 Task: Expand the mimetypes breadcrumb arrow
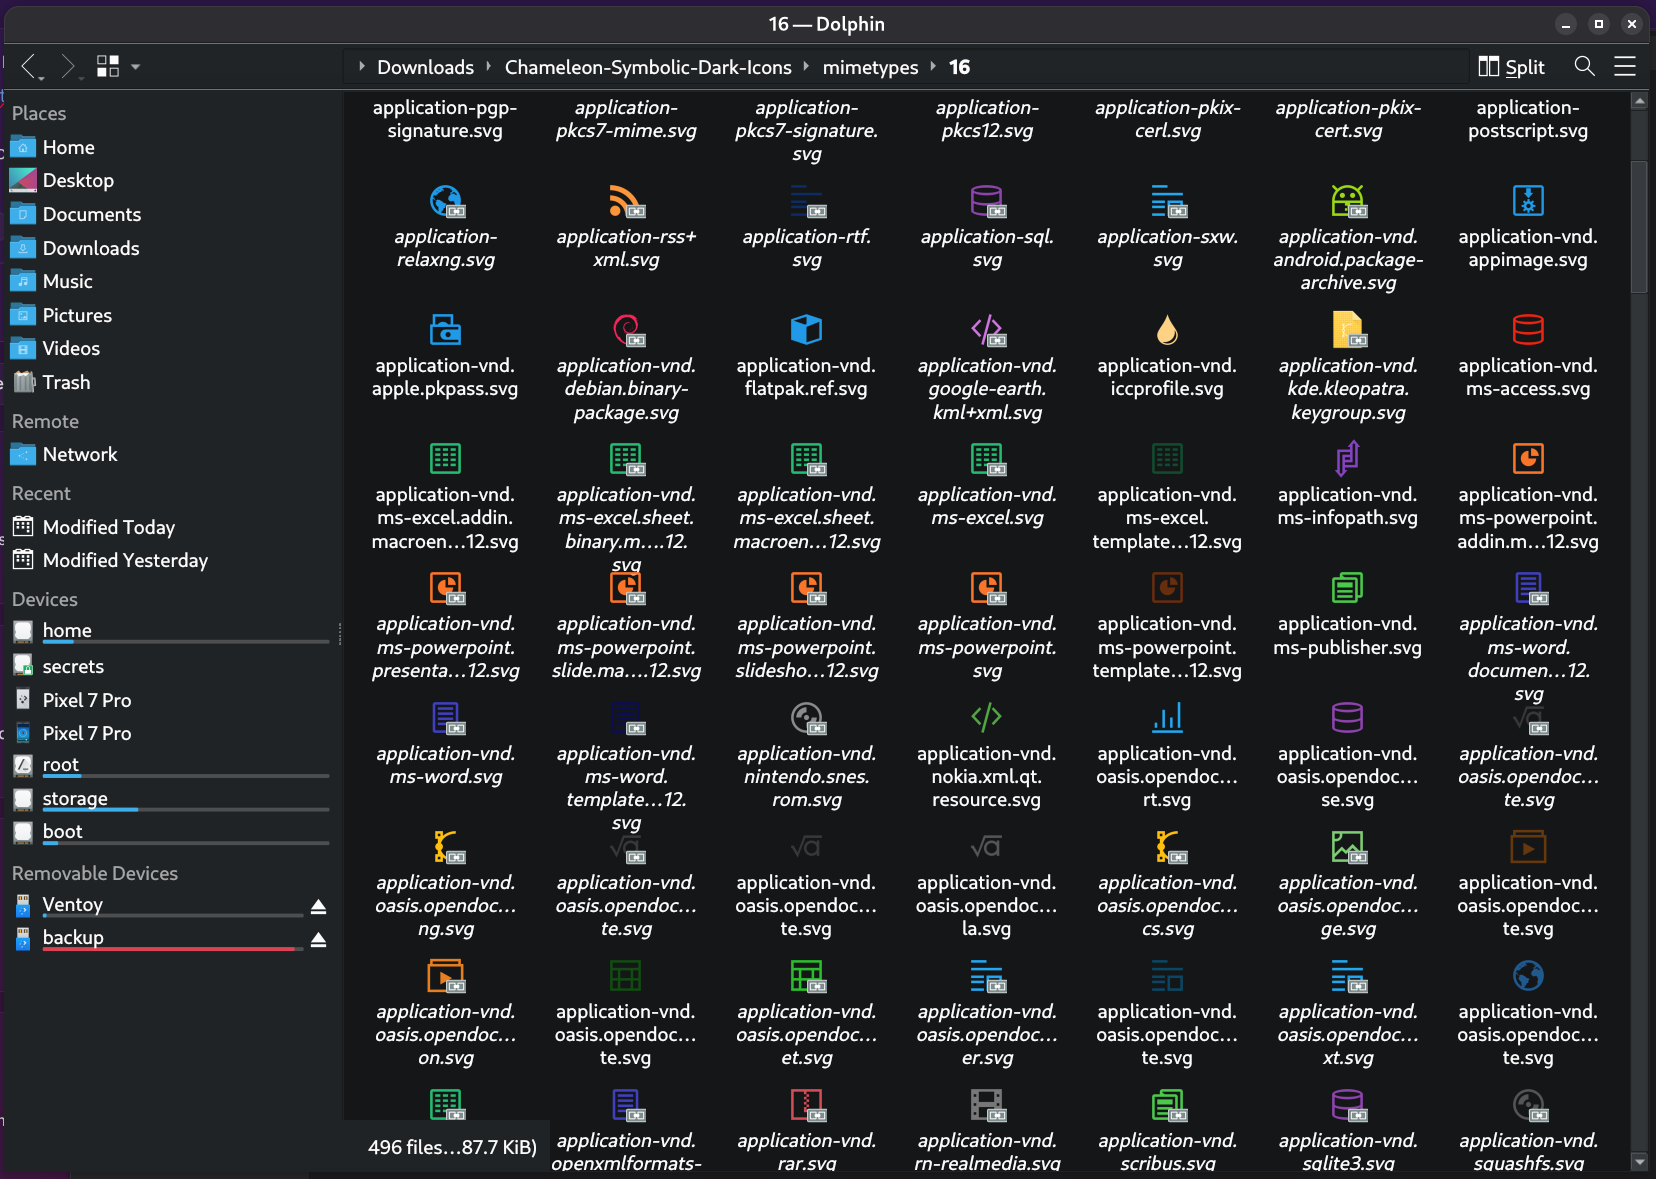pyautogui.click(x=933, y=66)
